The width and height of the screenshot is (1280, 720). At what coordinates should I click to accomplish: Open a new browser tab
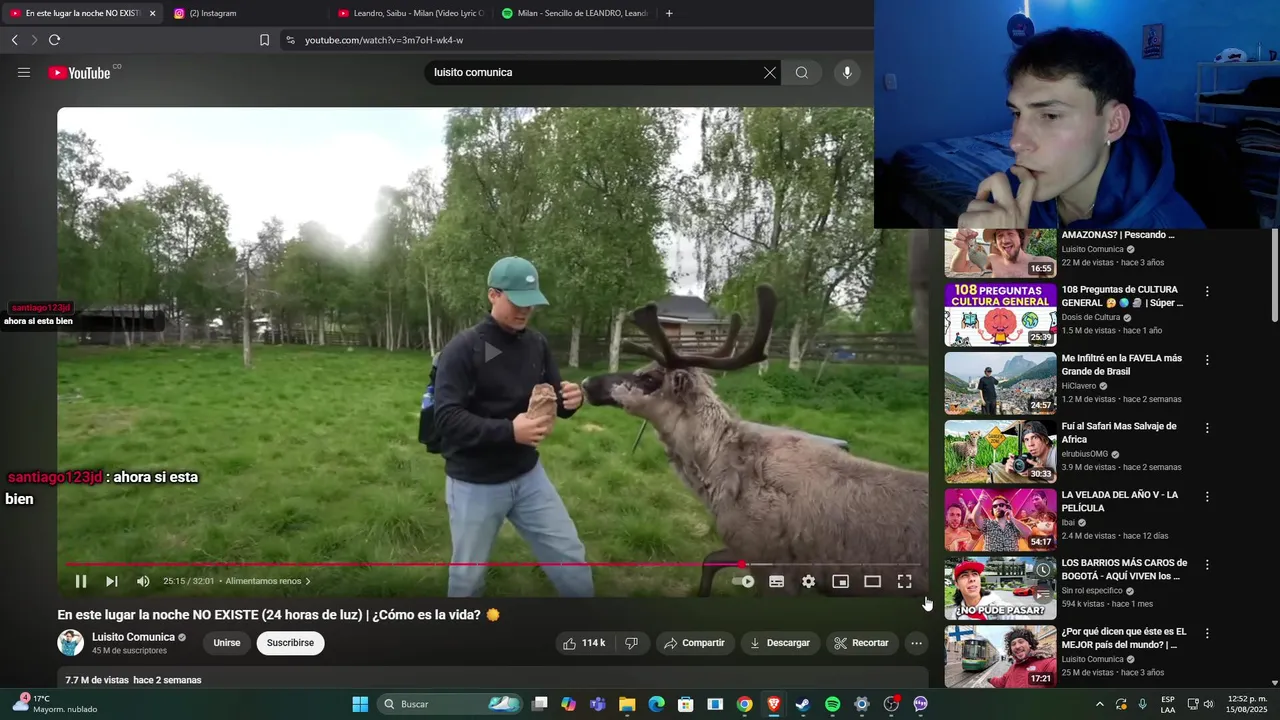click(669, 13)
